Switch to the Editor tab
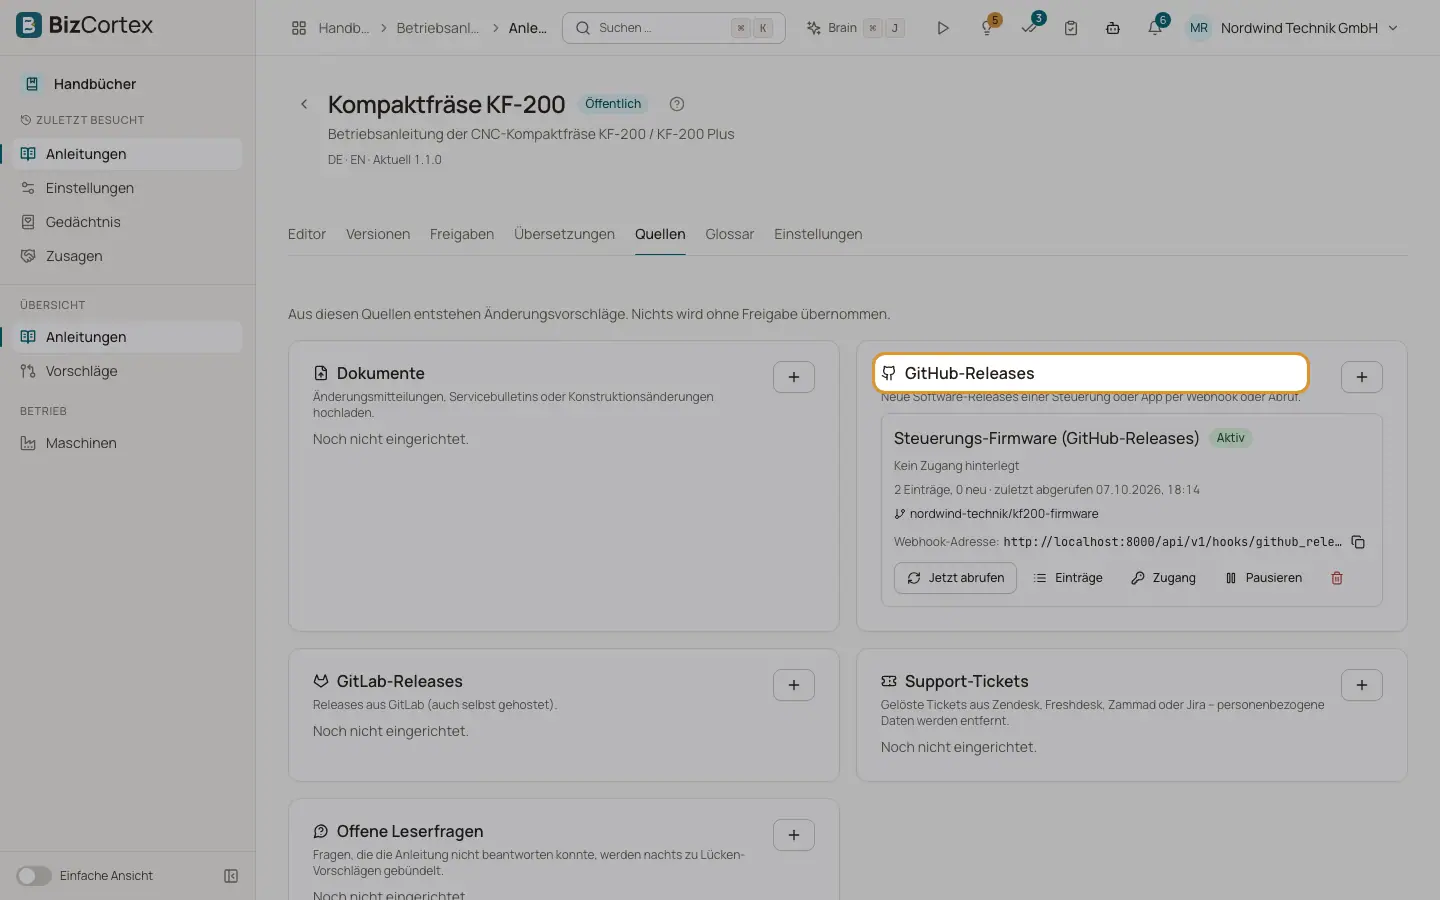This screenshot has width=1440, height=900. point(307,234)
